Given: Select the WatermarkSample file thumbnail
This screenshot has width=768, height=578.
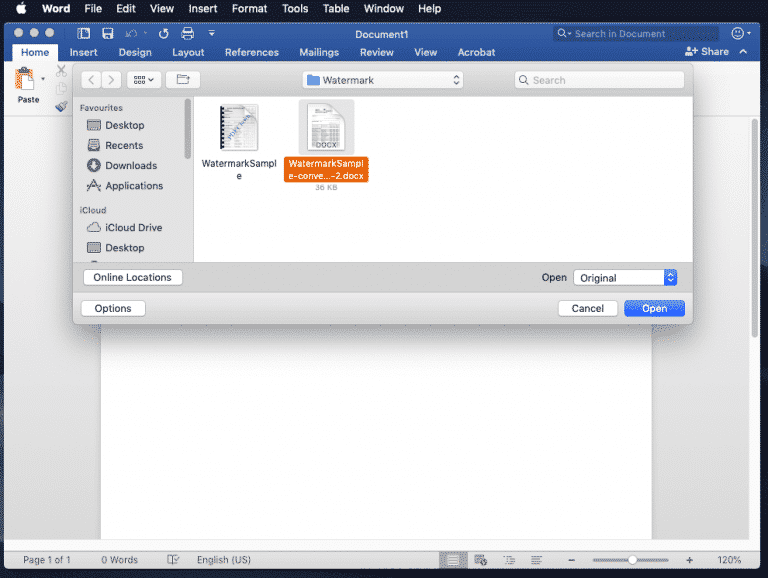Looking at the screenshot, I should pyautogui.click(x=239, y=128).
